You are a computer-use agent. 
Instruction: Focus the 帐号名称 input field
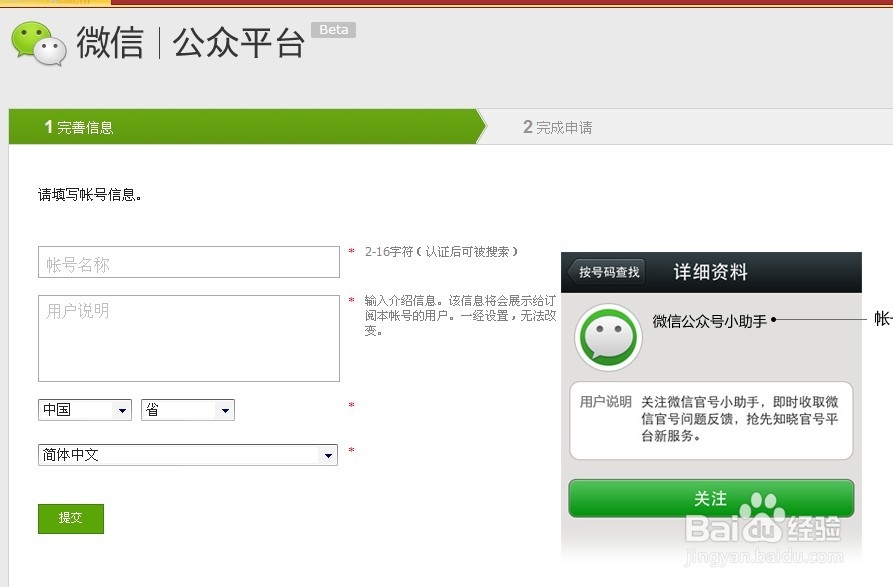[x=189, y=262]
